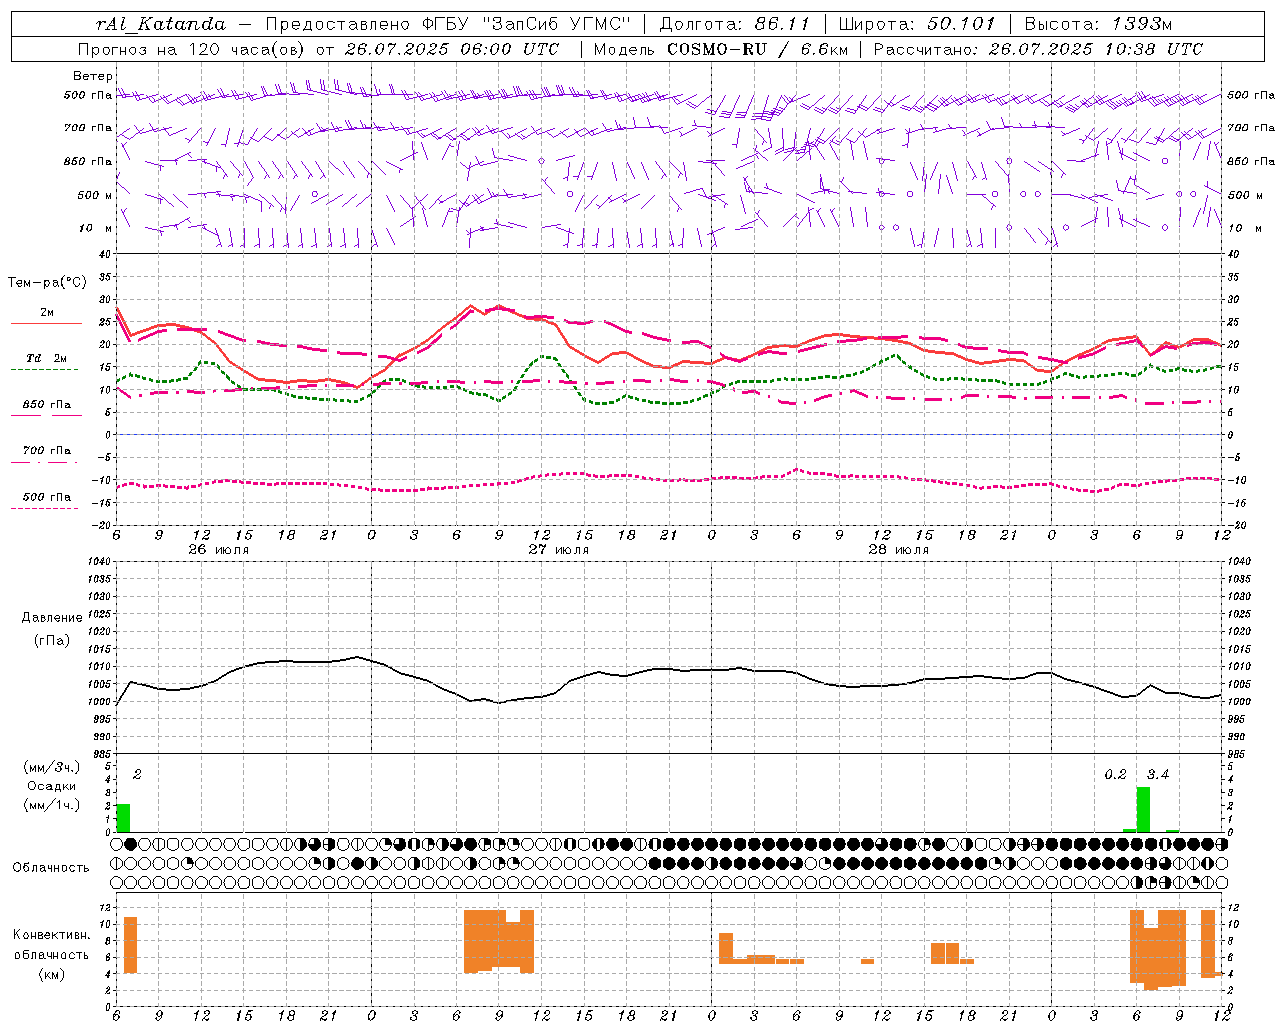Click the Широта: 50.101 value

[917, 24]
